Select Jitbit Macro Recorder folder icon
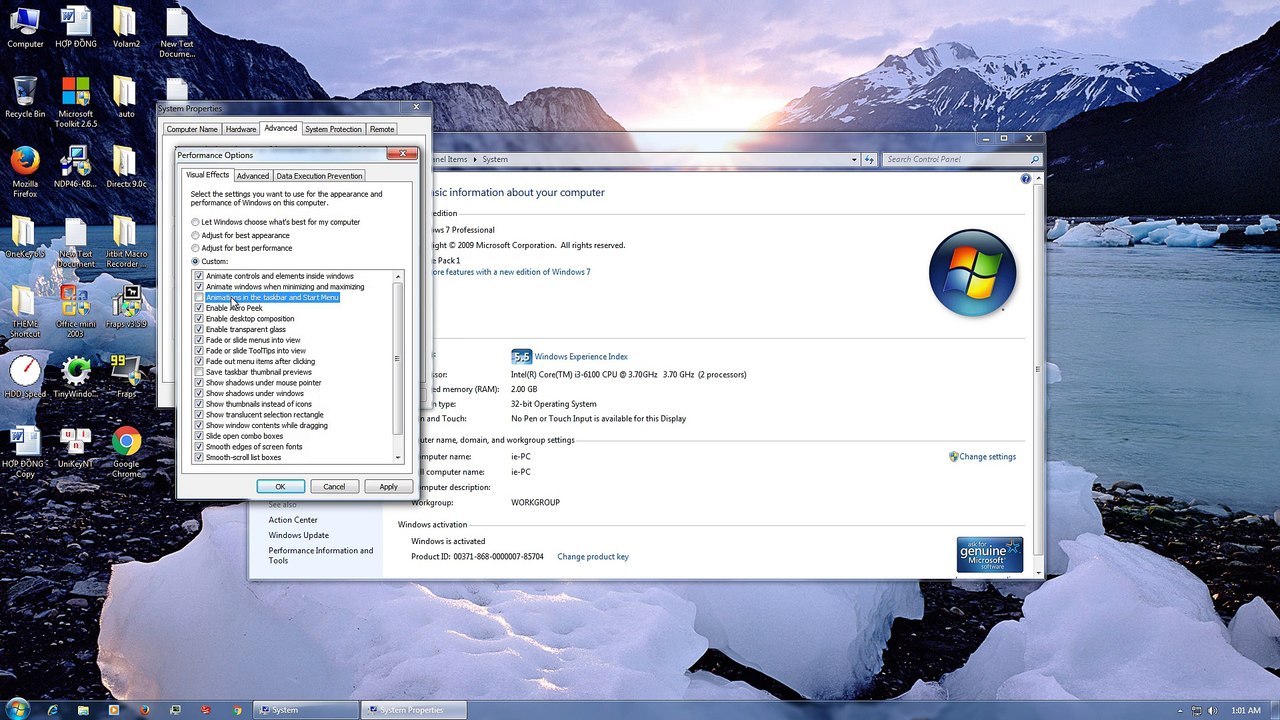Image resolution: width=1280 pixels, height=720 pixels. [126, 242]
